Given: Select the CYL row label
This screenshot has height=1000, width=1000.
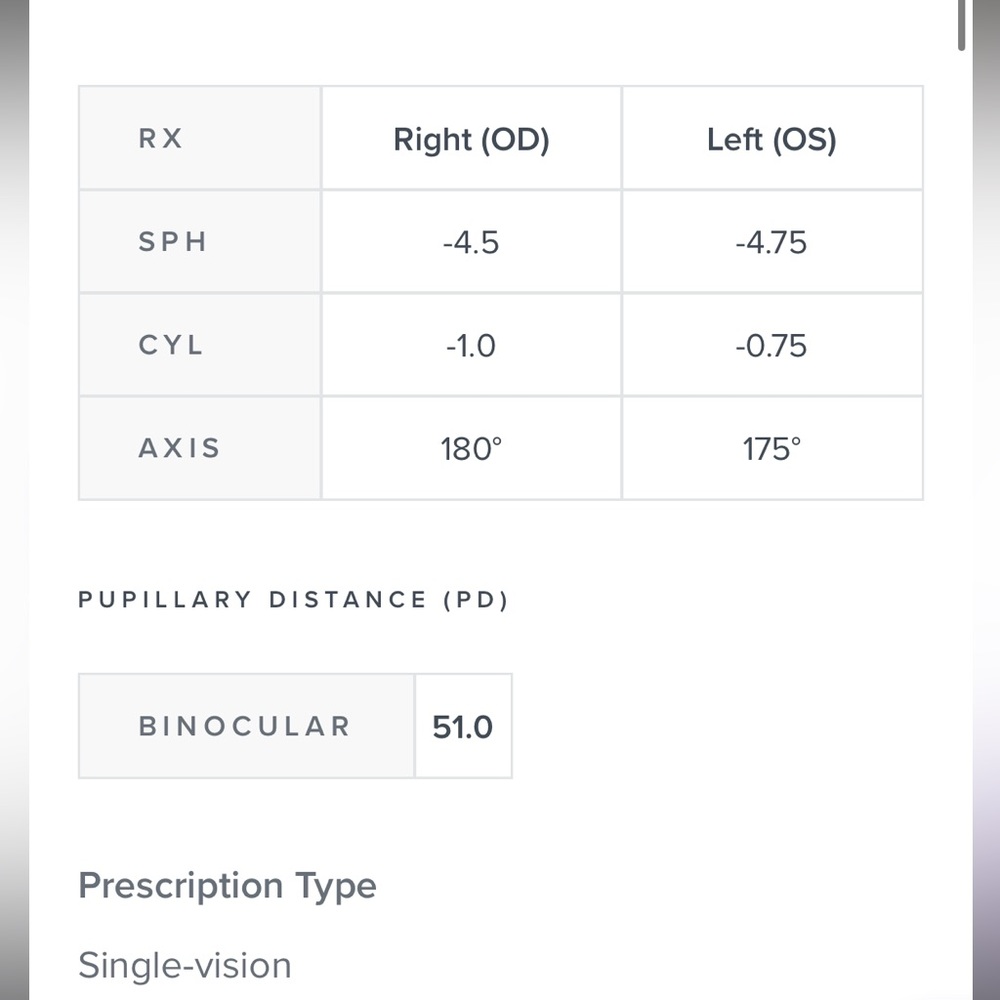Looking at the screenshot, I should [x=200, y=345].
